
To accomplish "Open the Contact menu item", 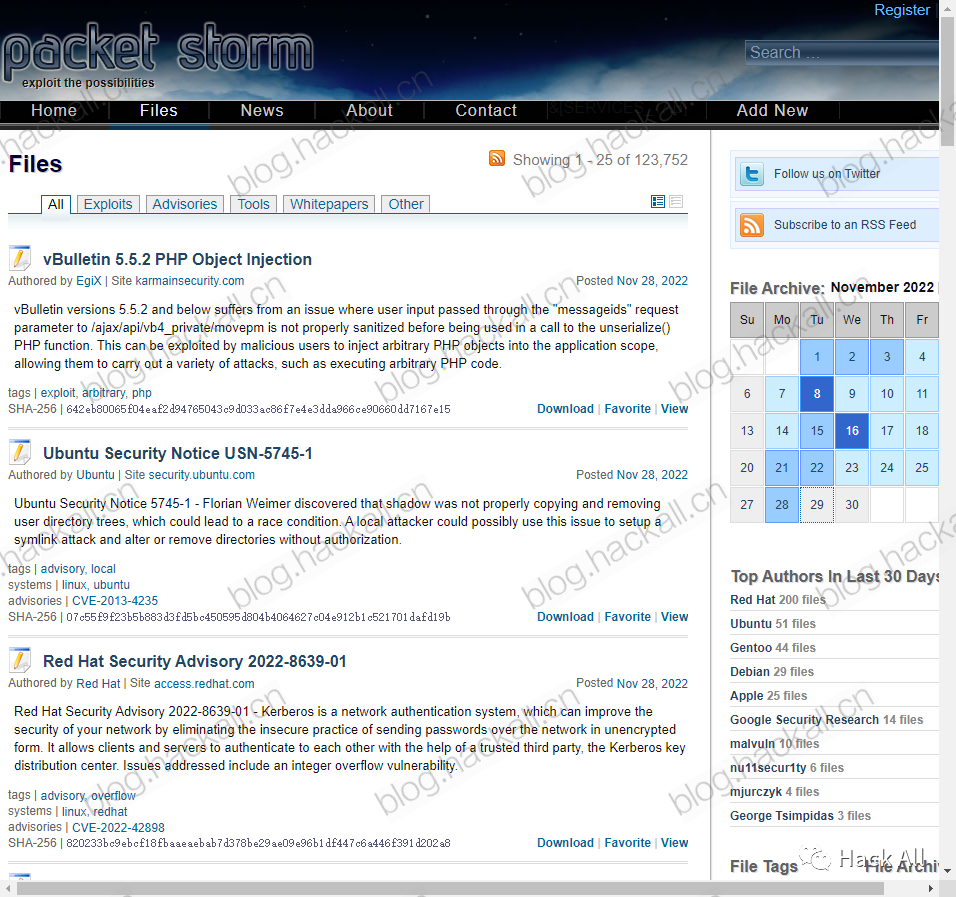I will [x=486, y=110].
